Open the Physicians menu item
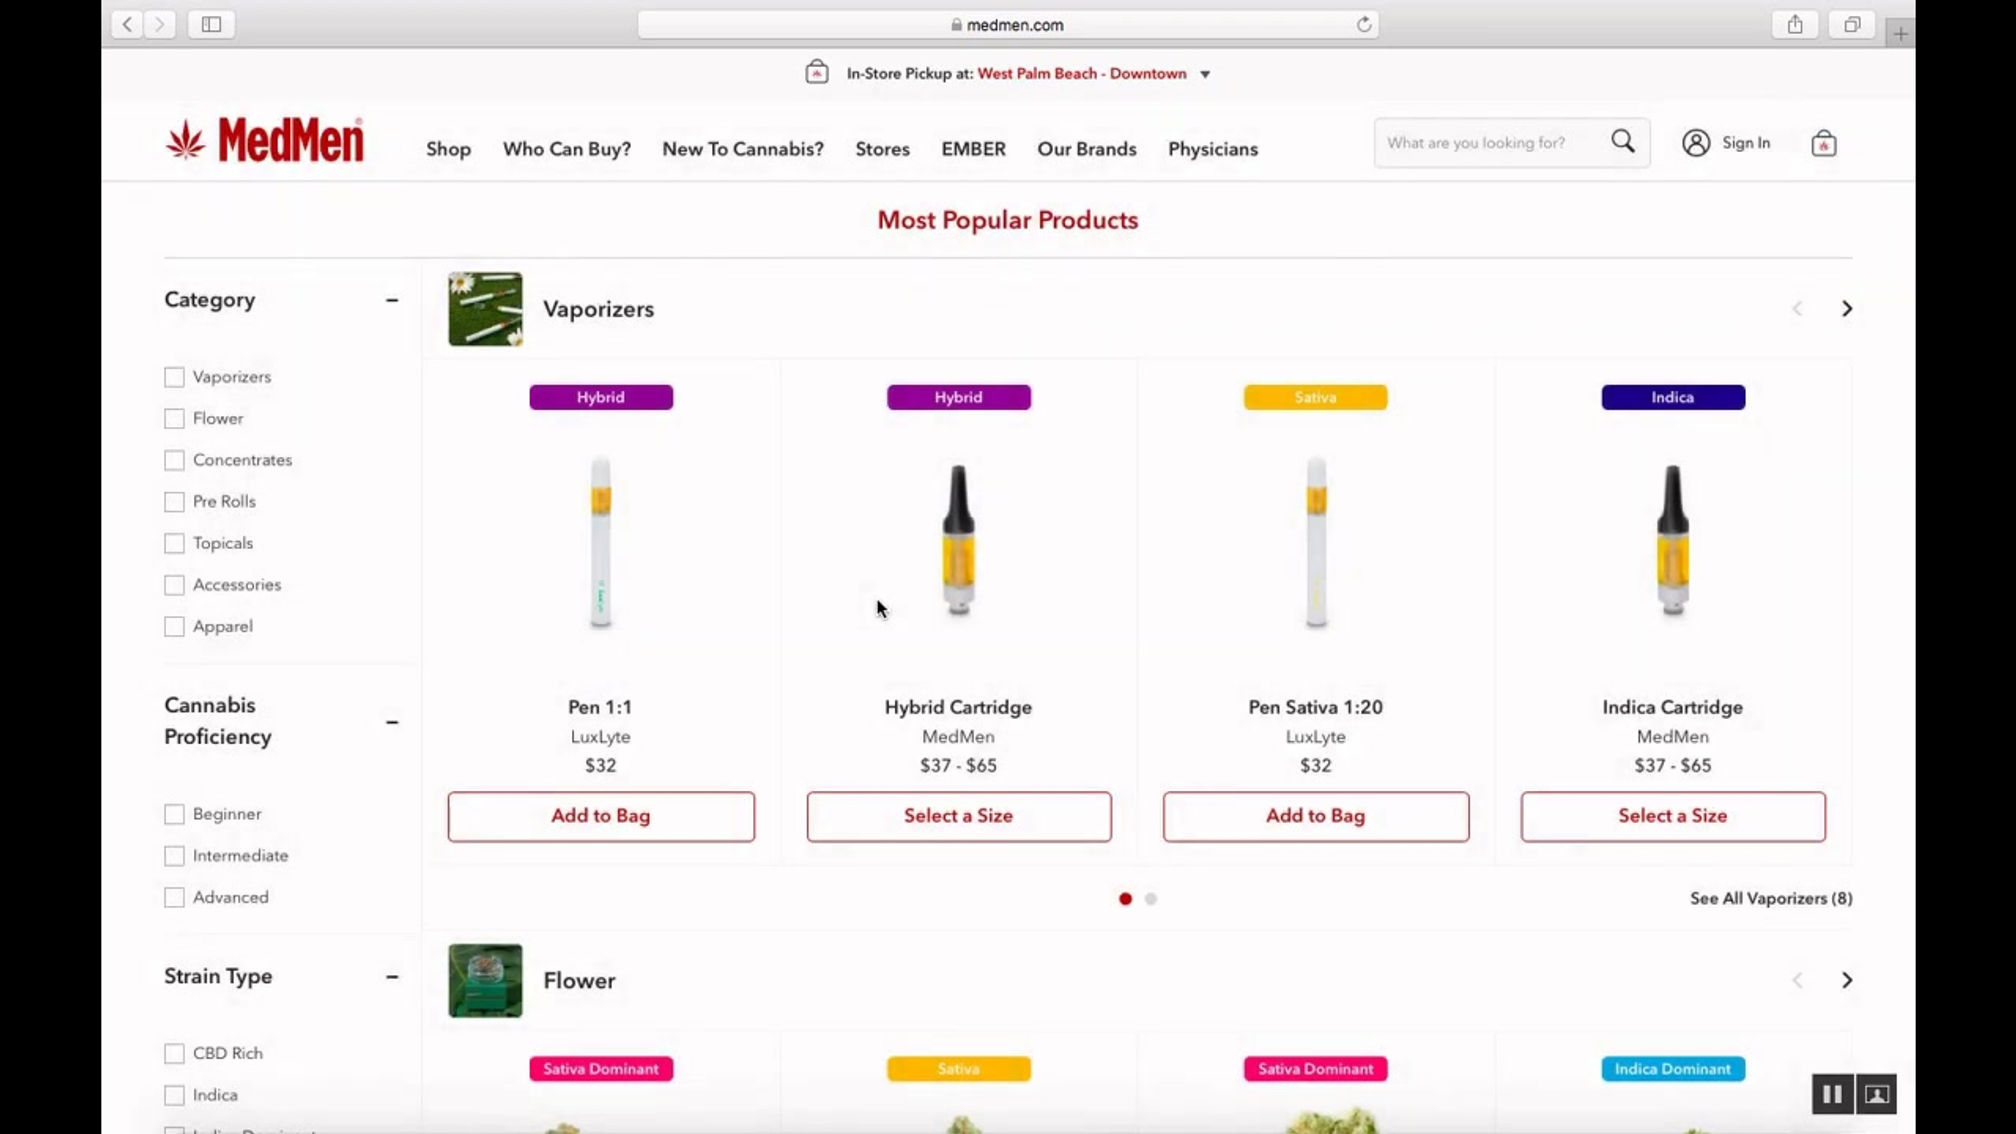This screenshot has width=2016, height=1134. point(1213,149)
